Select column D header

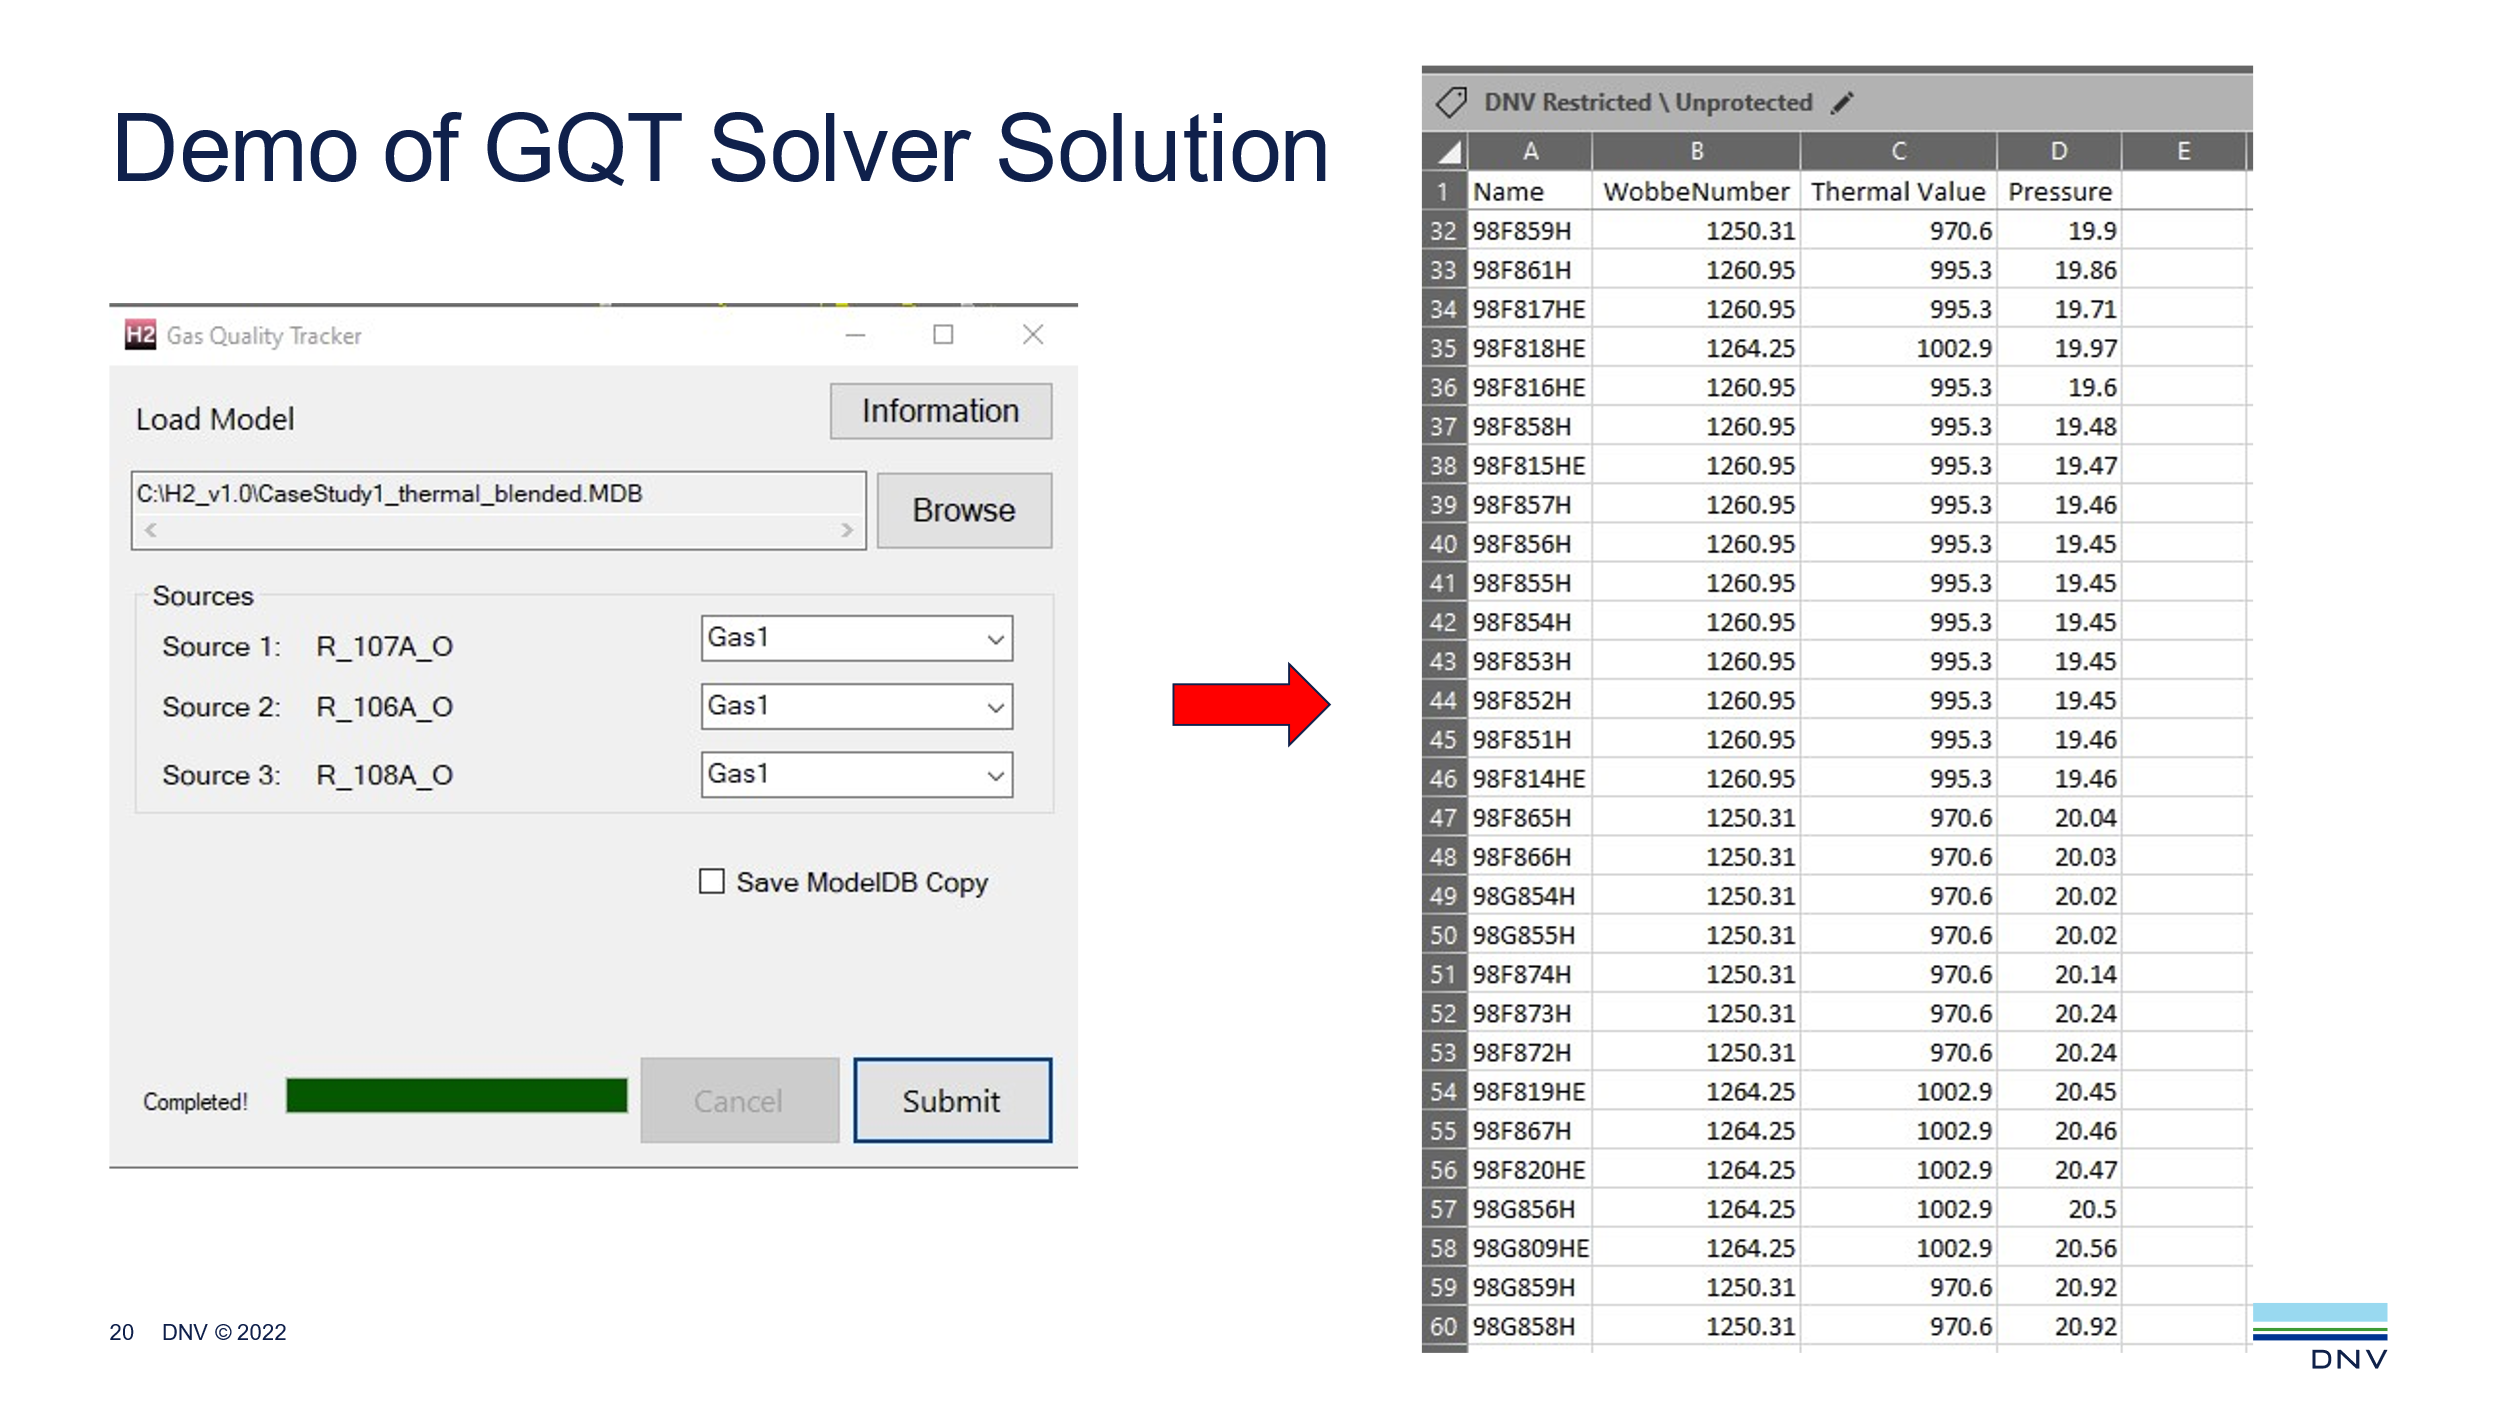pyautogui.click(x=2059, y=152)
